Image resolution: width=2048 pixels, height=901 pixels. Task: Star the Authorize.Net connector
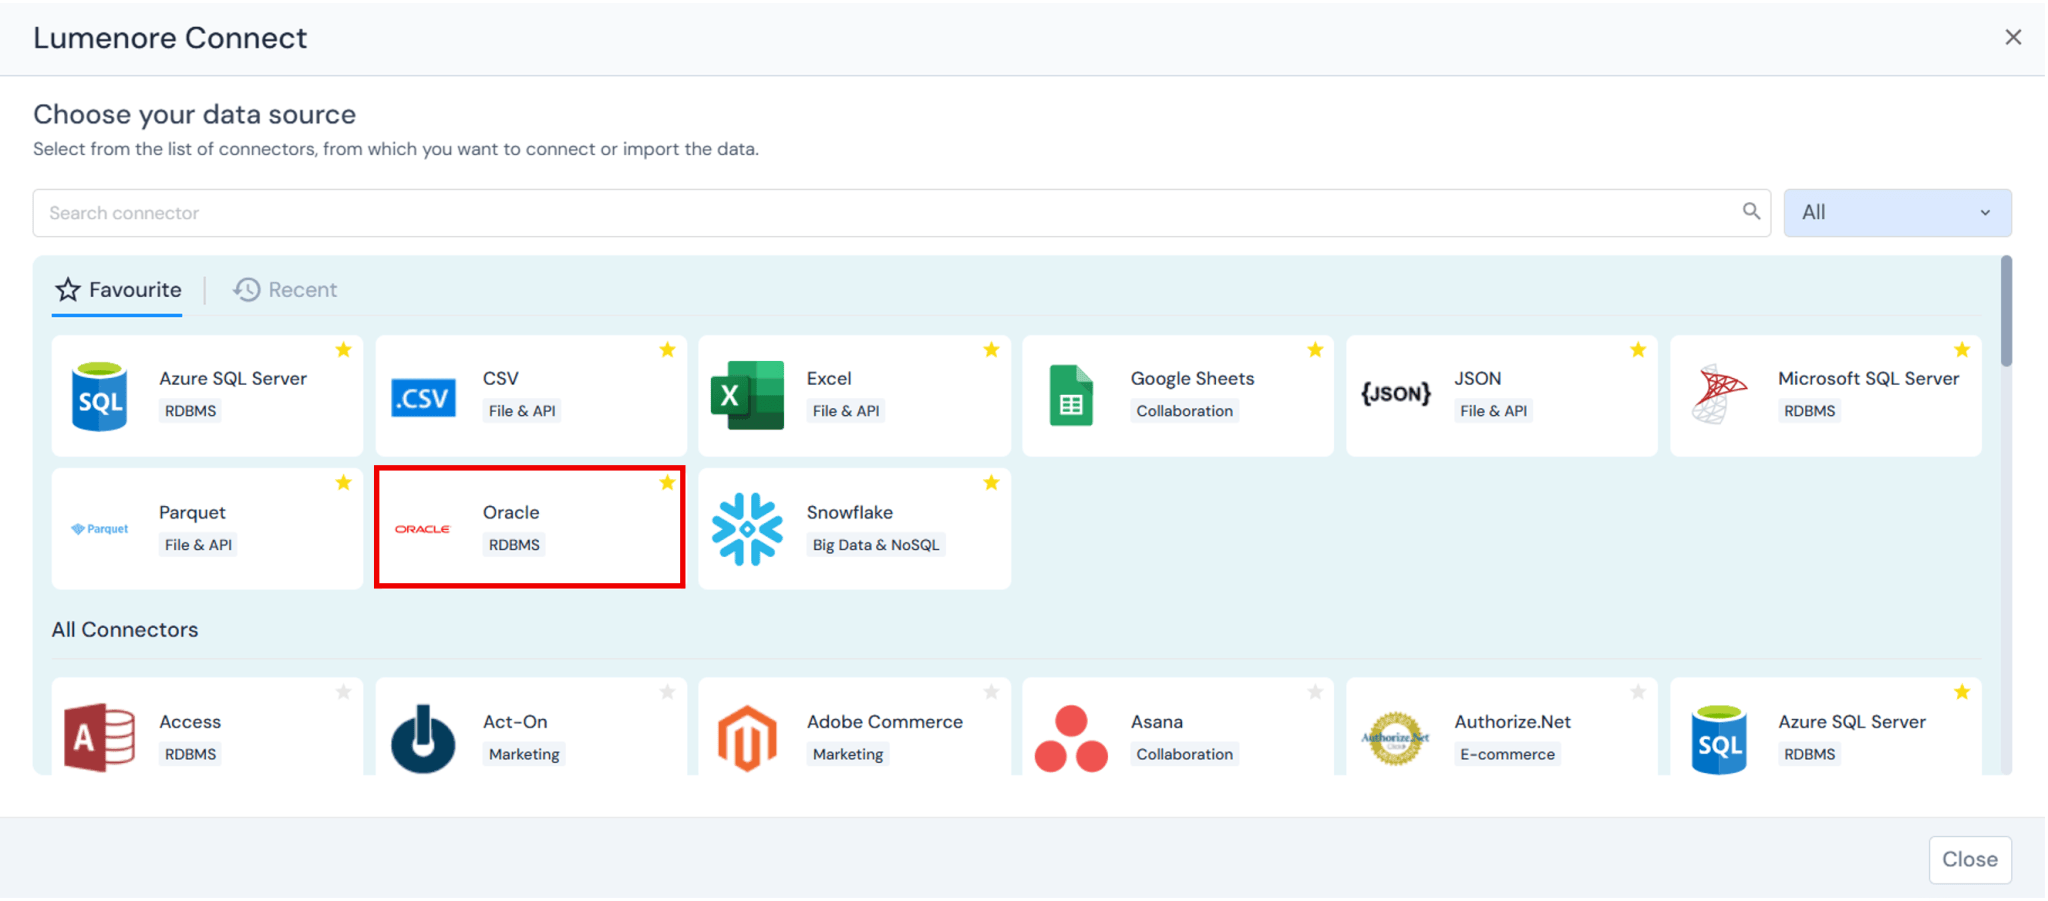pyautogui.click(x=1638, y=692)
